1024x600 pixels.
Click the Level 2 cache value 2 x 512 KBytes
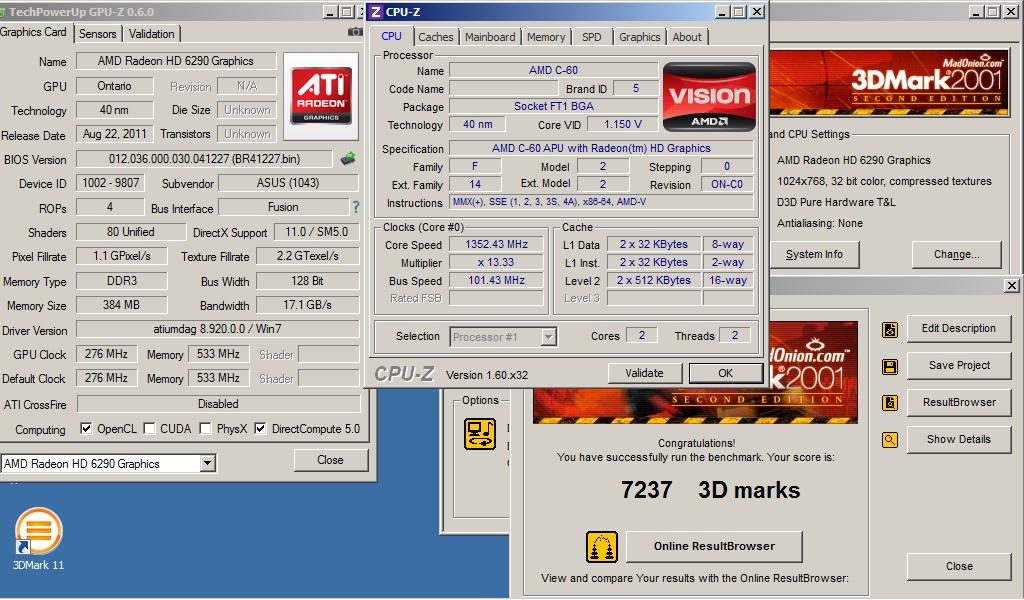click(x=654, y=280)
